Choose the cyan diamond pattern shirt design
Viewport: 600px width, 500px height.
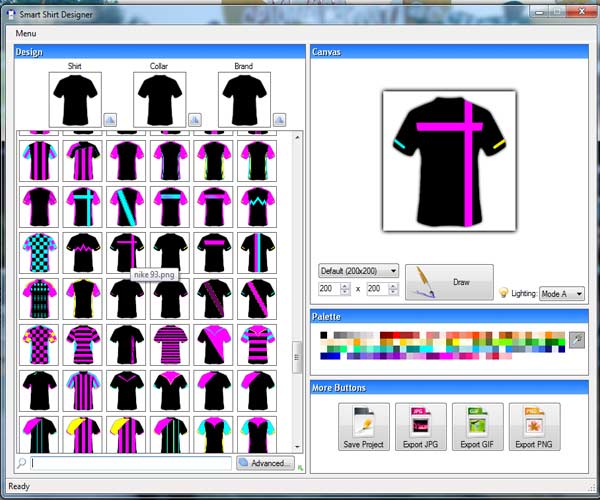pyautogui.click(x=39, y=299)
